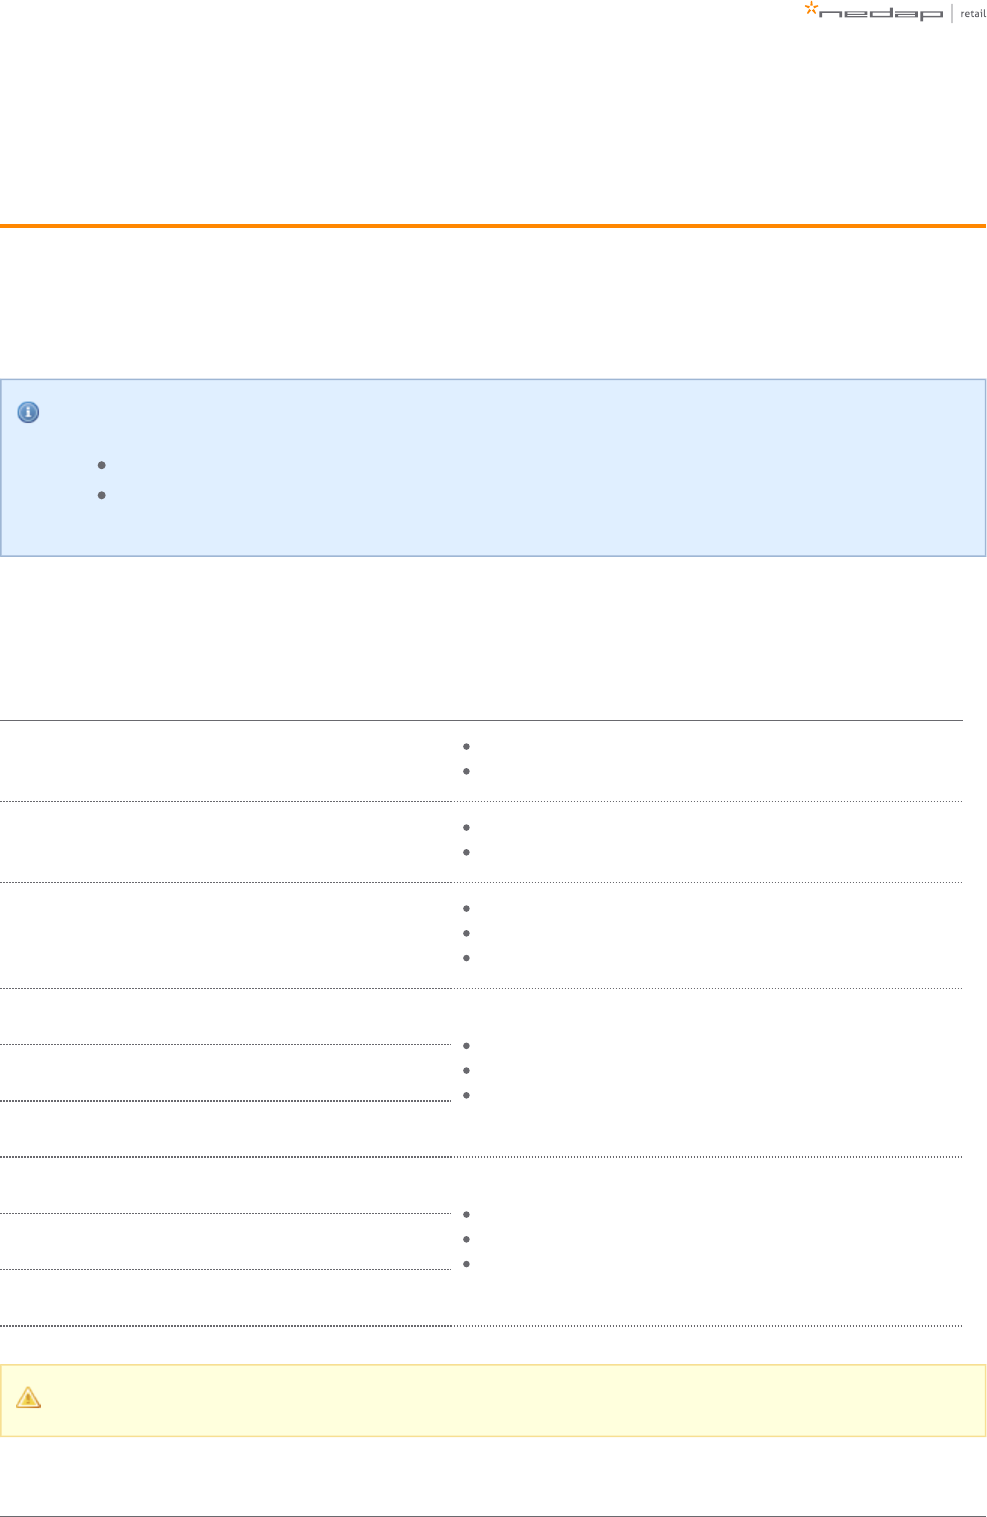
Task: Click the "retail" label beside the logo
Action: click(973, 13)
